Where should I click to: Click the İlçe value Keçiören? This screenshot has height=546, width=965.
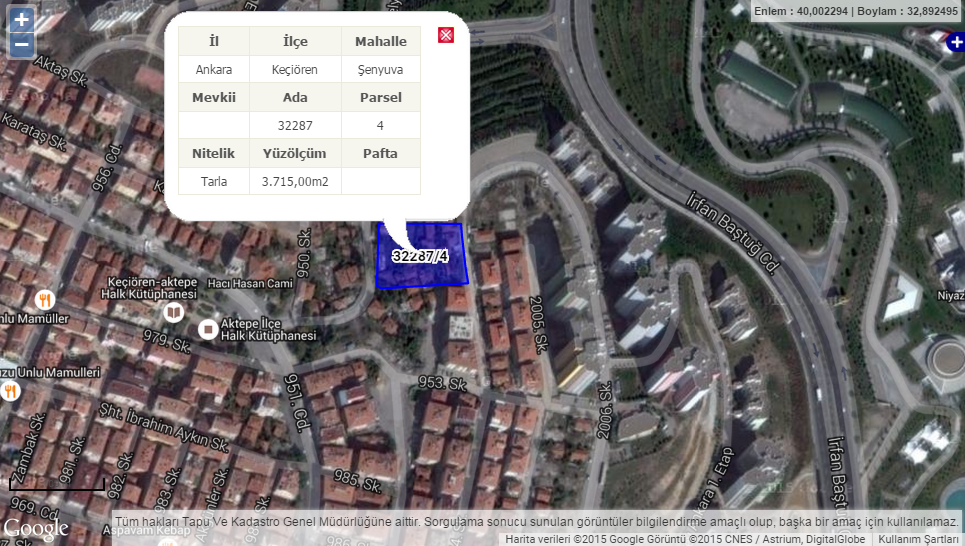pyautogui.click(x=295, y=70)
